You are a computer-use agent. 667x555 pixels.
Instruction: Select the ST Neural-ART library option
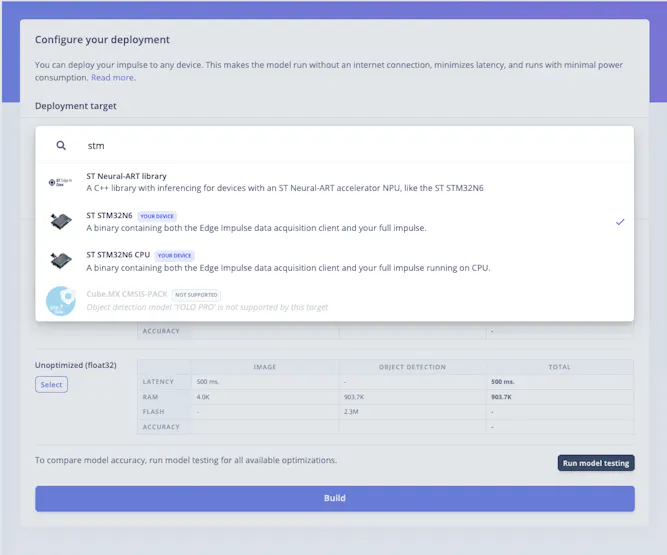pyautogui.click(x=334, y=182)
